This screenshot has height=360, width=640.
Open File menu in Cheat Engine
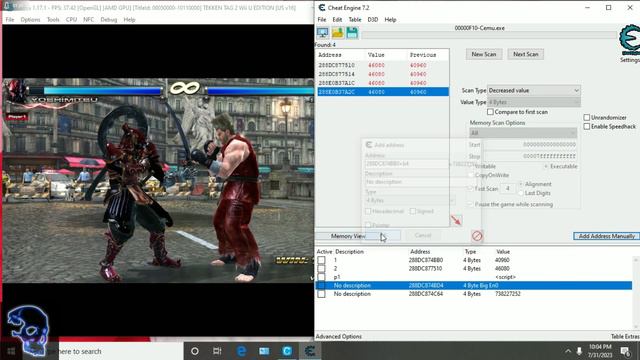tap(322, 20)
